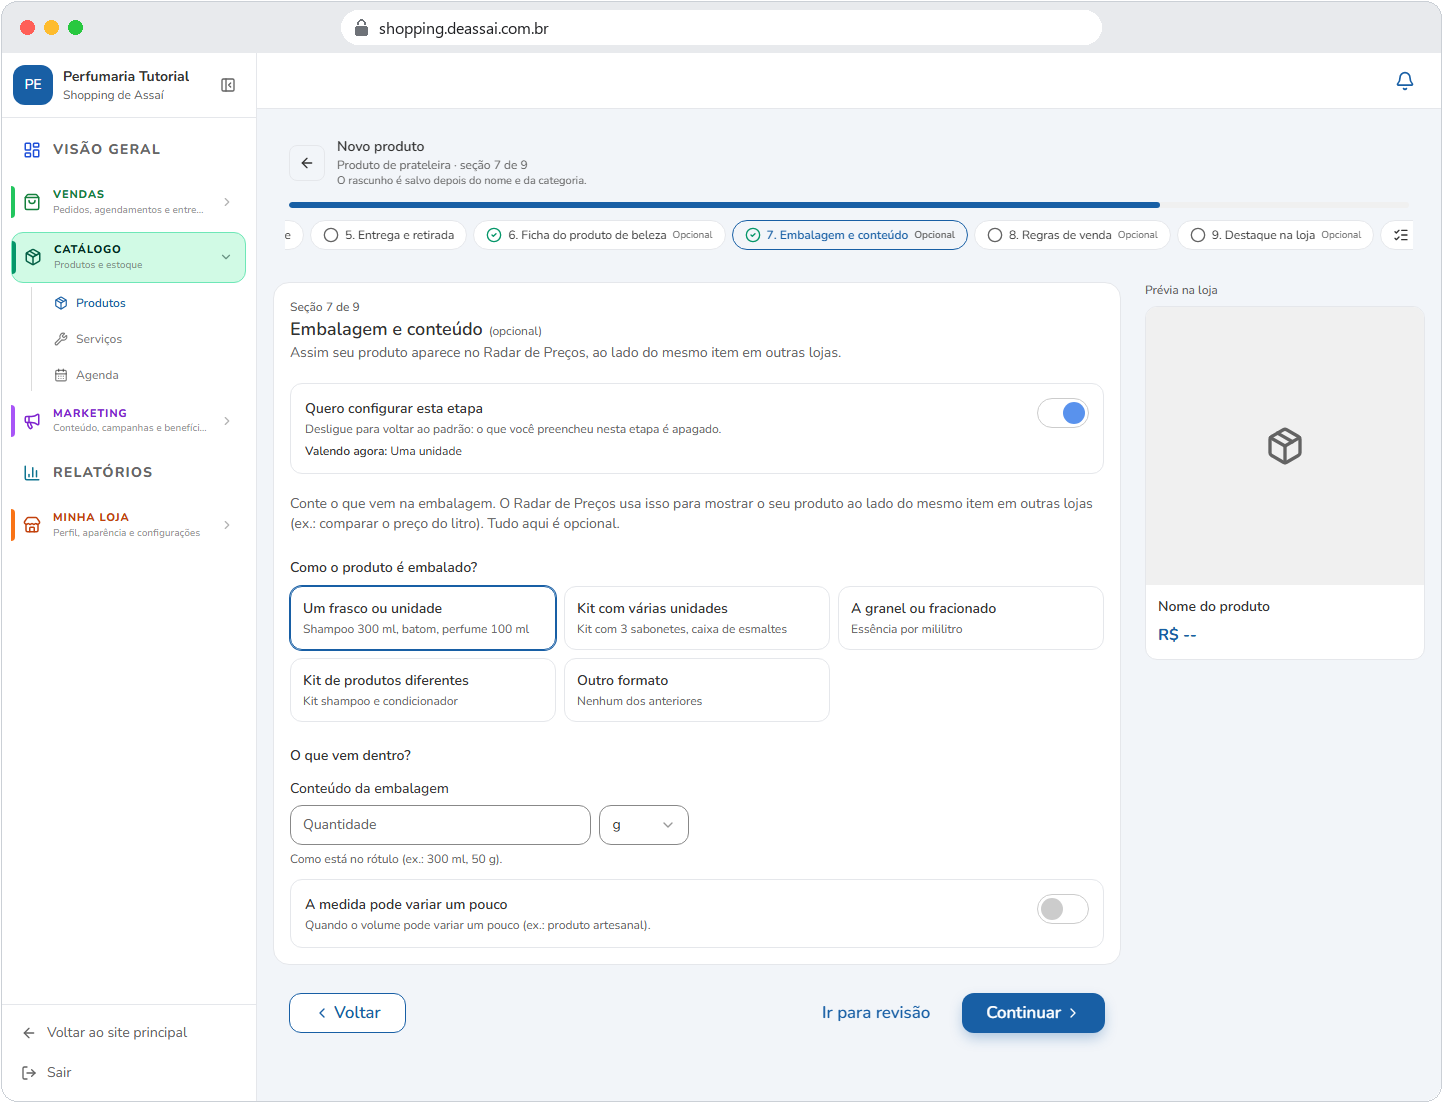Expand the Marketing menu chevron

227,421
